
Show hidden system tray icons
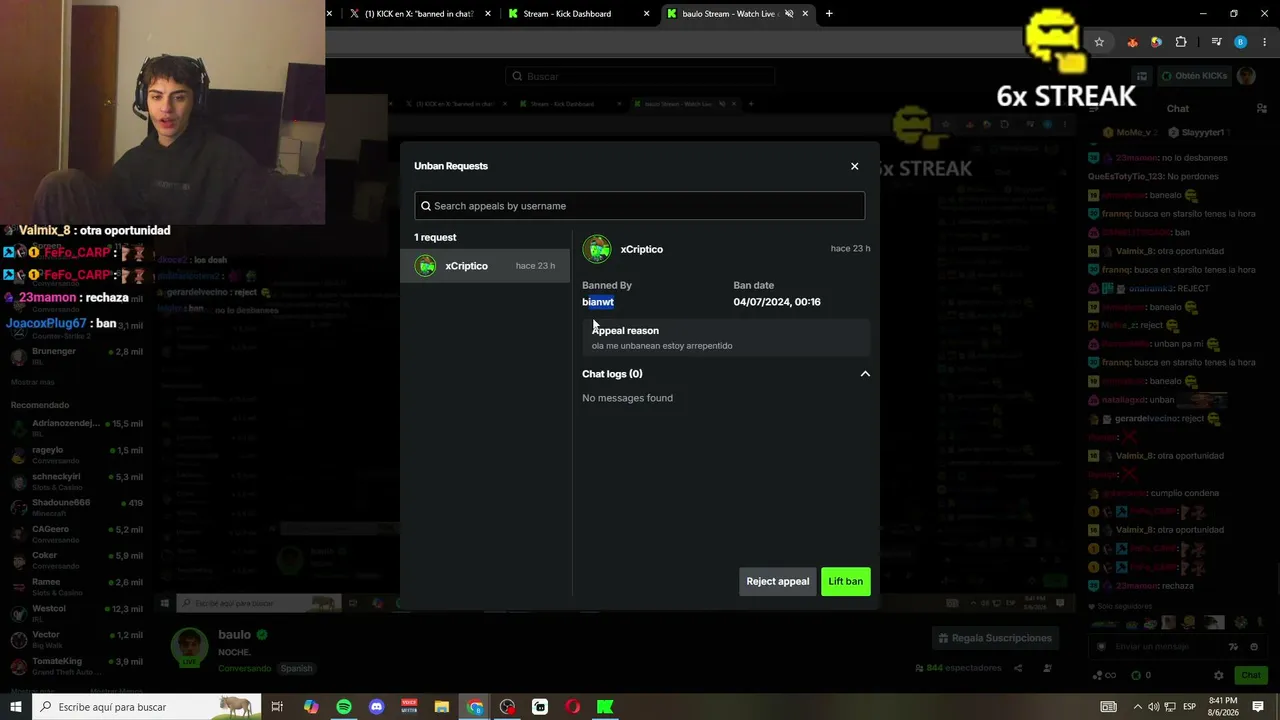[1137, 707]
